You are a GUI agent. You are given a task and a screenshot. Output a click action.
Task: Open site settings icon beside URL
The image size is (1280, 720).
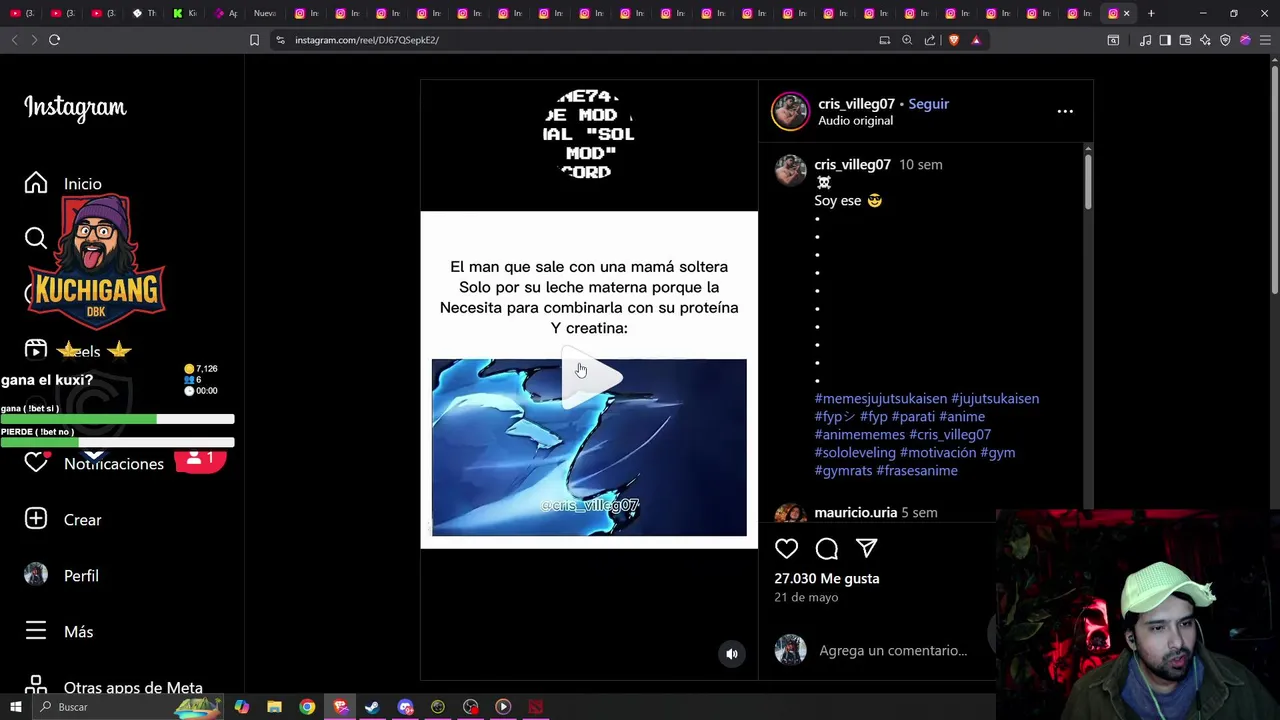point(280,40)
